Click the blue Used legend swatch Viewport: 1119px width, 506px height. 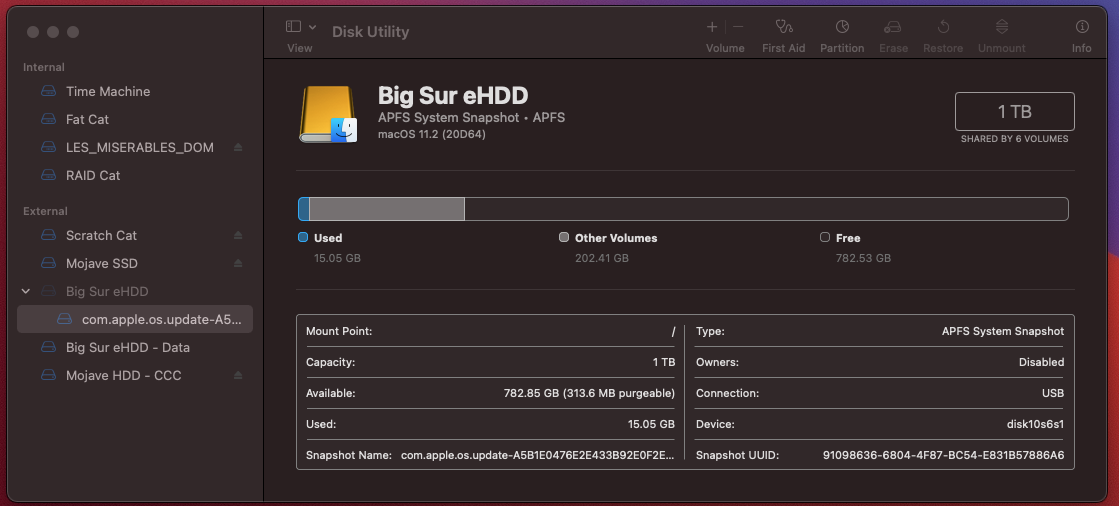(x=303, y=238)
